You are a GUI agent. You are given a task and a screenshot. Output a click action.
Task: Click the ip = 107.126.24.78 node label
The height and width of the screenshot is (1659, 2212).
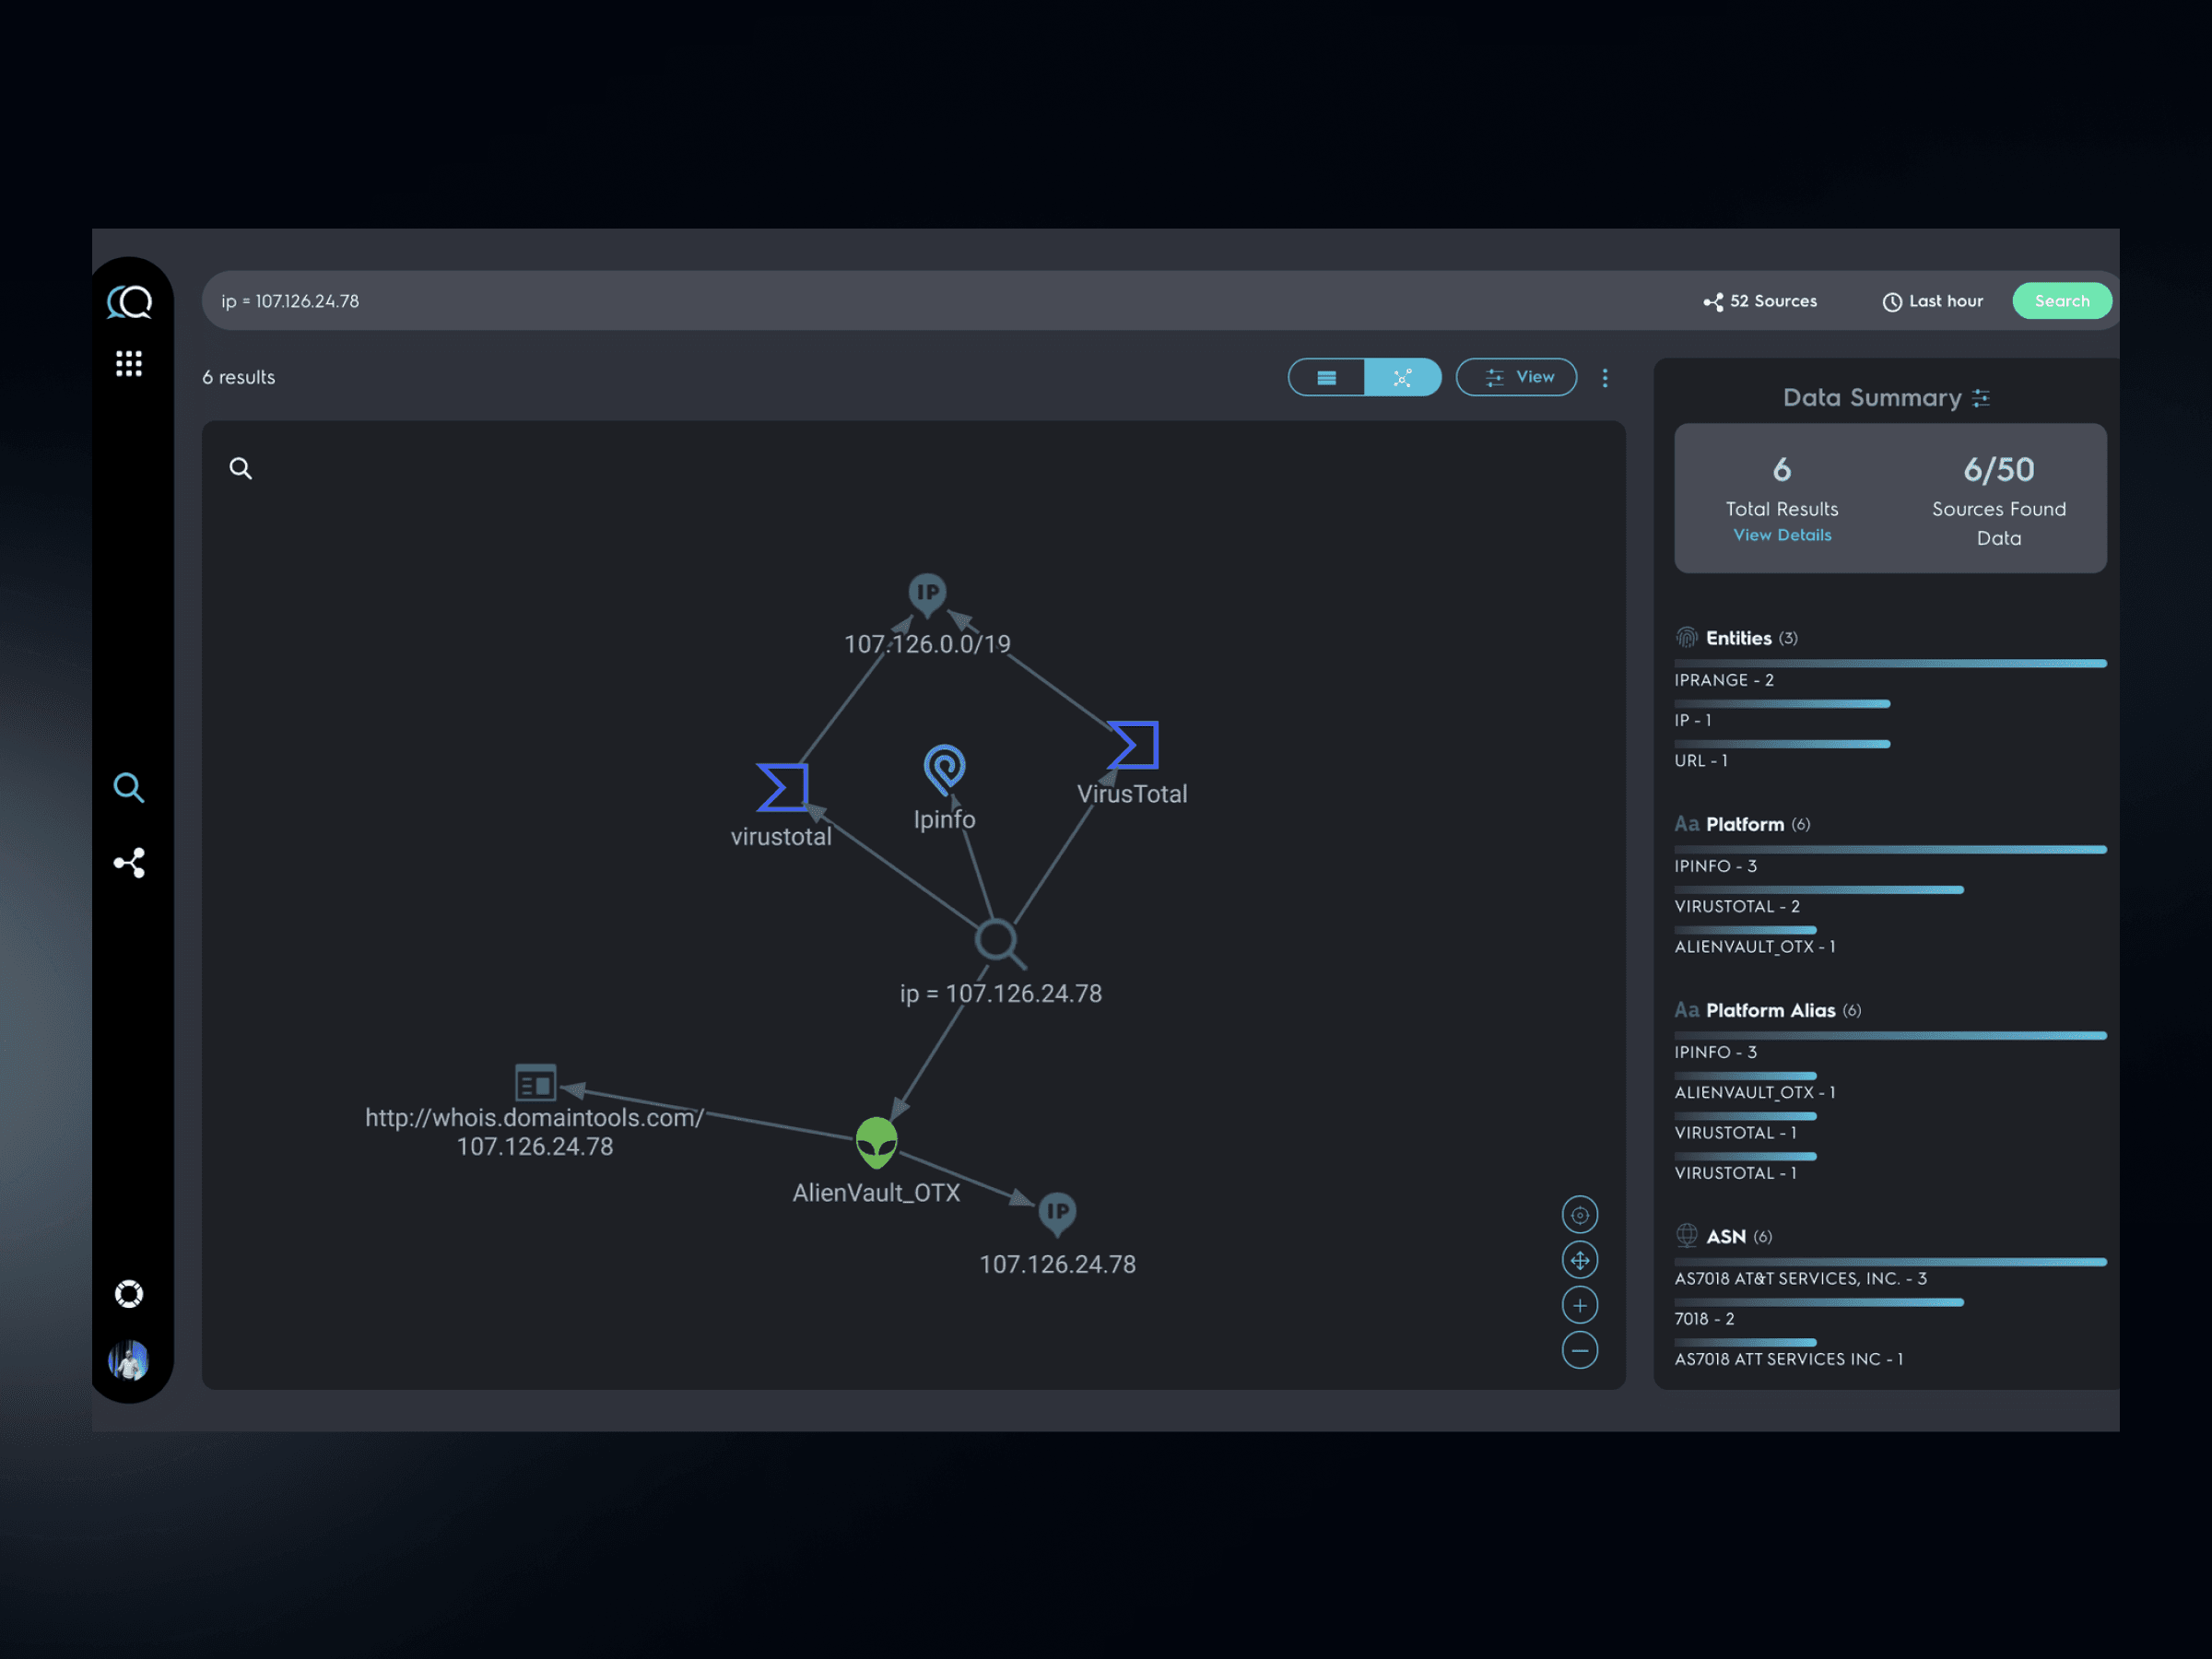tap(1000, 993)
